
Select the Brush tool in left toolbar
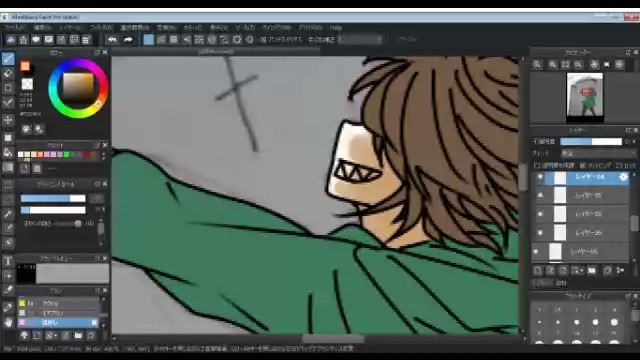tap(8, 59)
